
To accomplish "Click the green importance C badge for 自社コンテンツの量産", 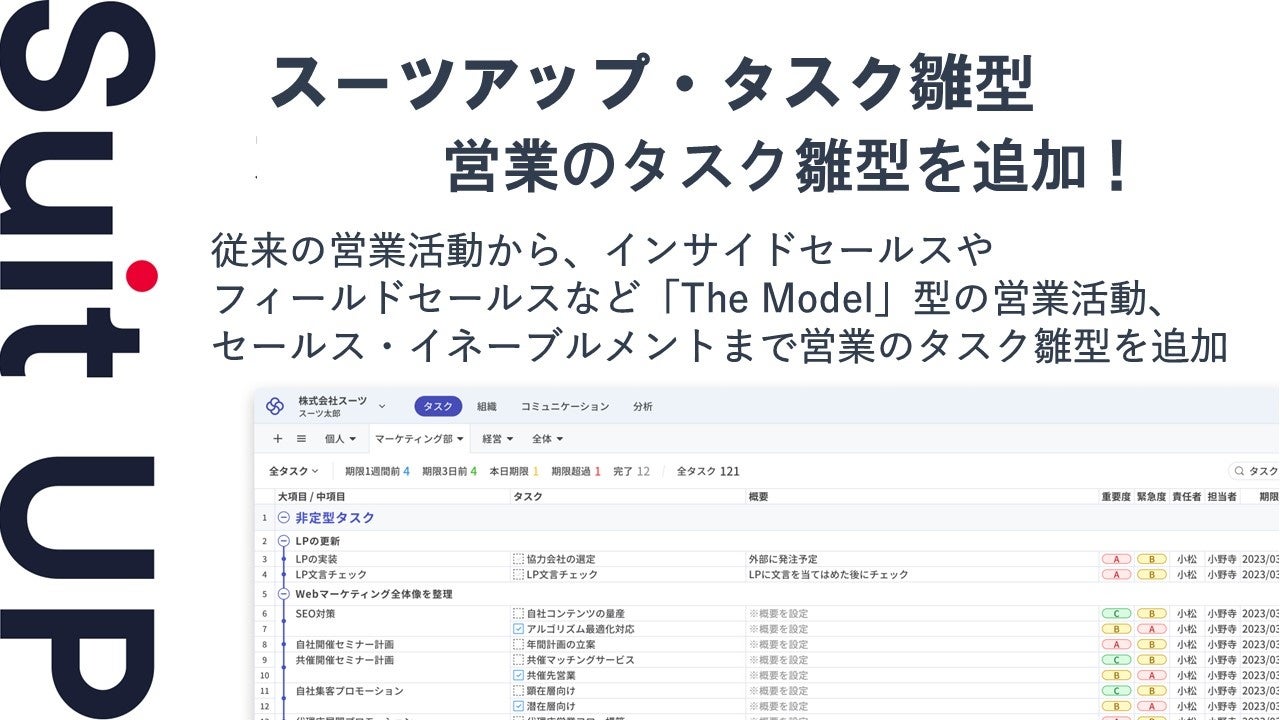I will pyautogui.click(x=1116, y=613).
